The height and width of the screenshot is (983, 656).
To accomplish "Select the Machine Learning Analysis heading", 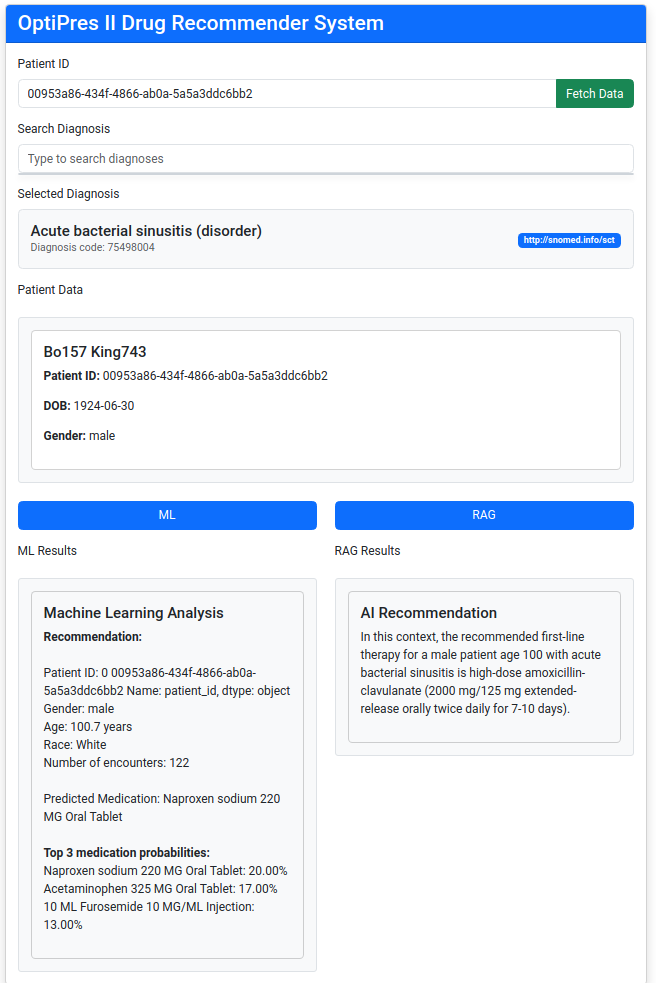I will click(x=134, y=612).
